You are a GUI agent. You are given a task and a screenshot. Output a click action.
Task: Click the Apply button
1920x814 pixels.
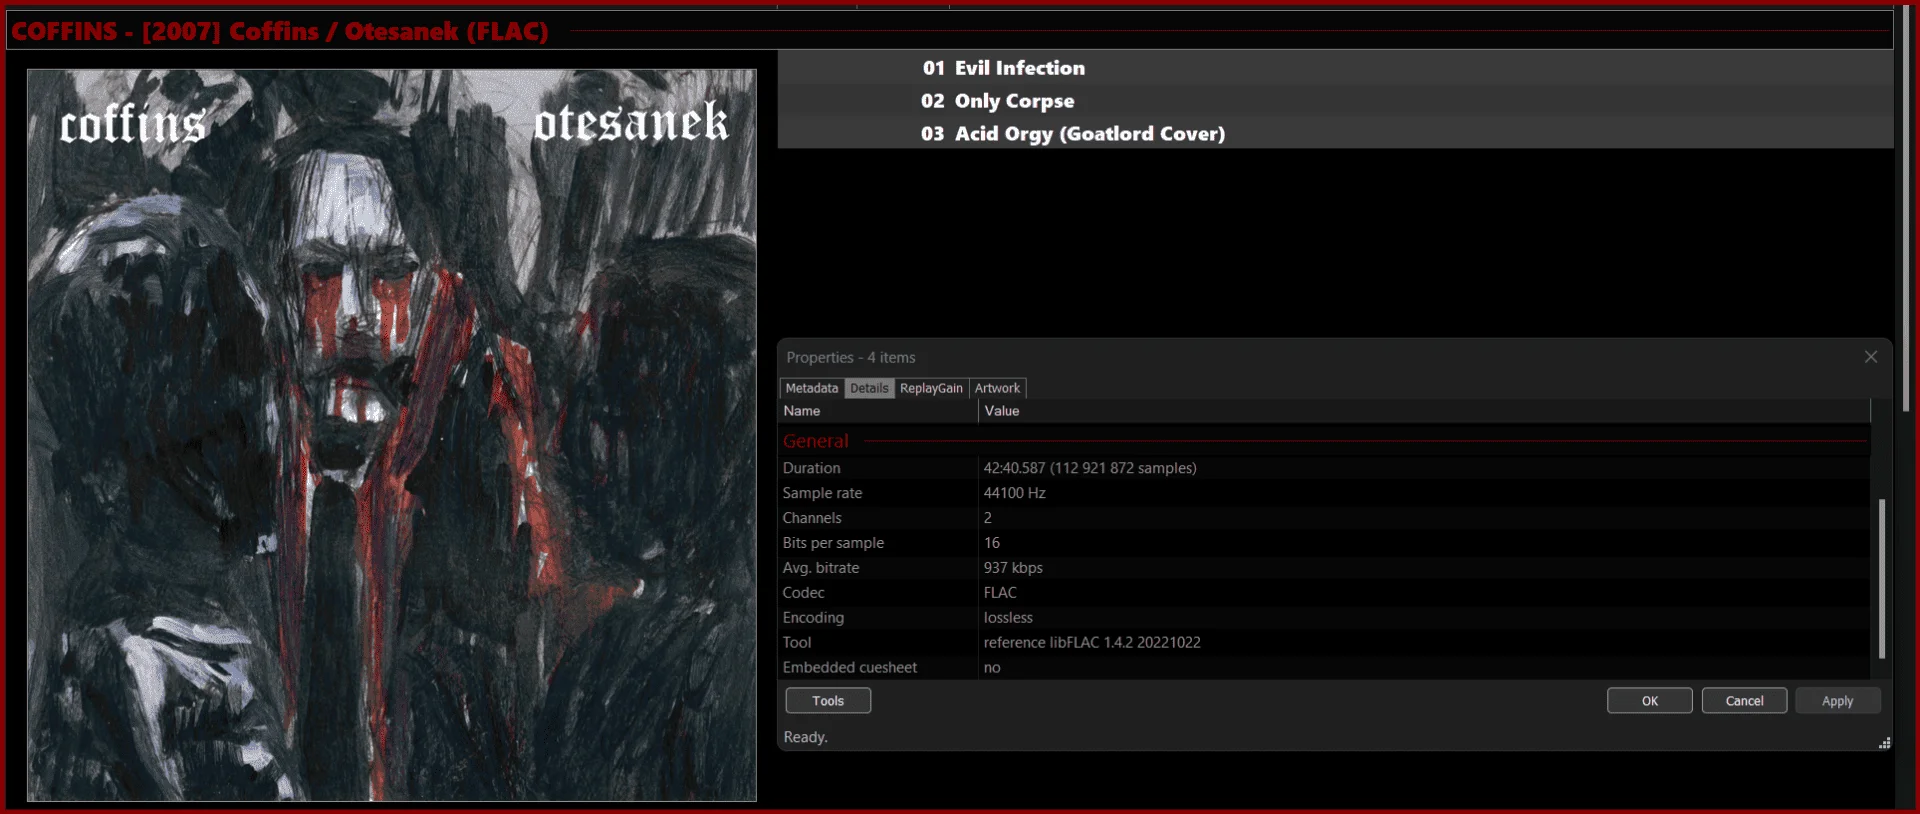click(x=1837, y=701)
